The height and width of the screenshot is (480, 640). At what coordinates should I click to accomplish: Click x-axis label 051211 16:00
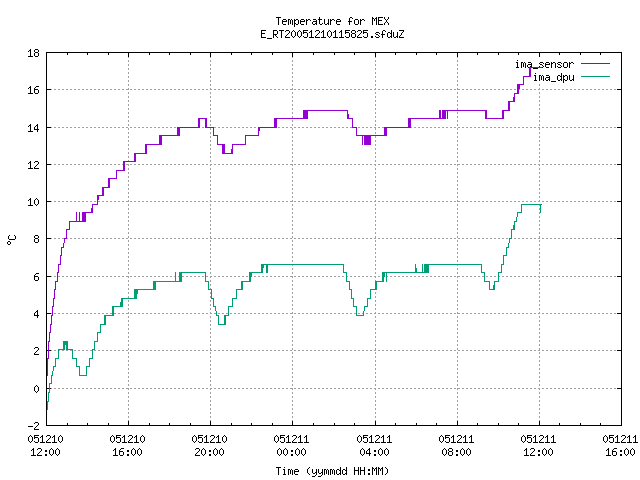(620, 446)
